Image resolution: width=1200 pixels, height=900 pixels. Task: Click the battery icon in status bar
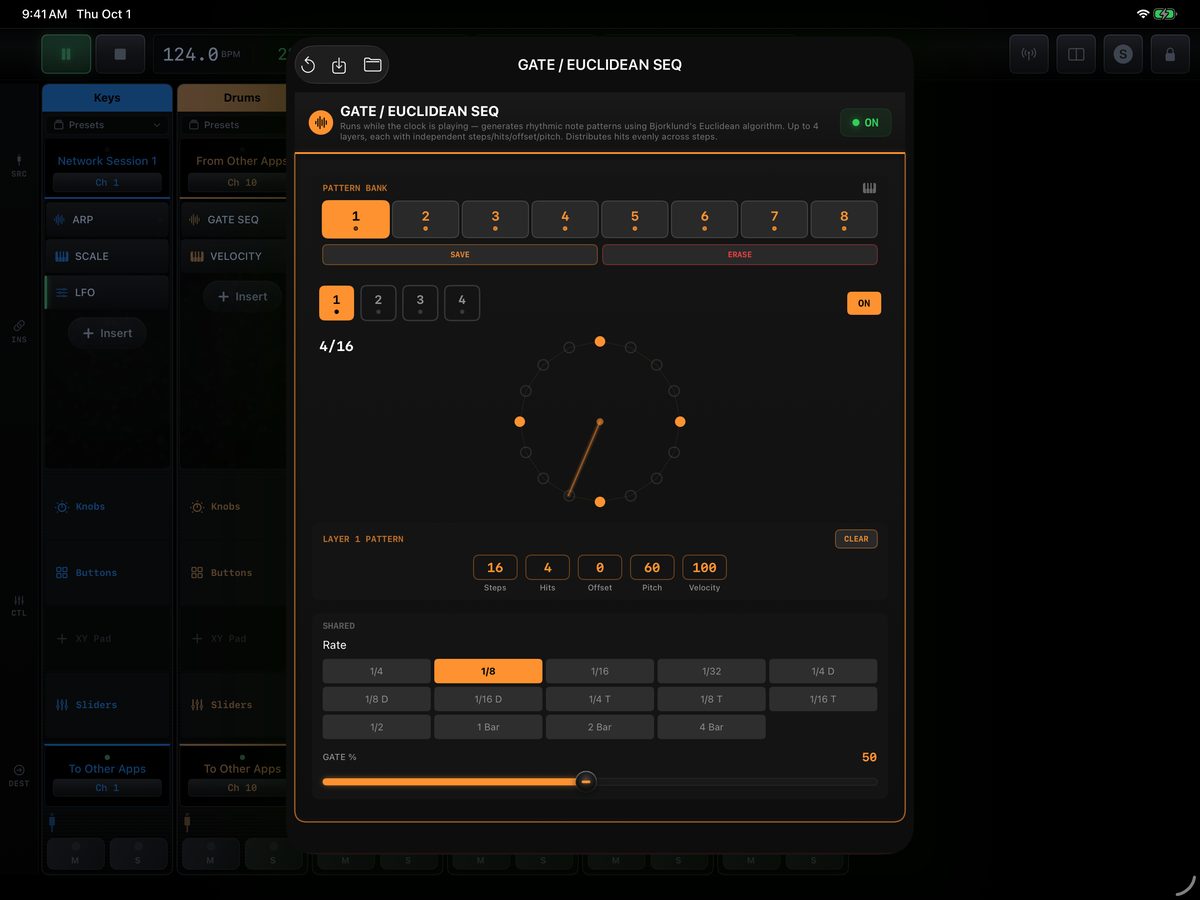tap(1165, 14)
